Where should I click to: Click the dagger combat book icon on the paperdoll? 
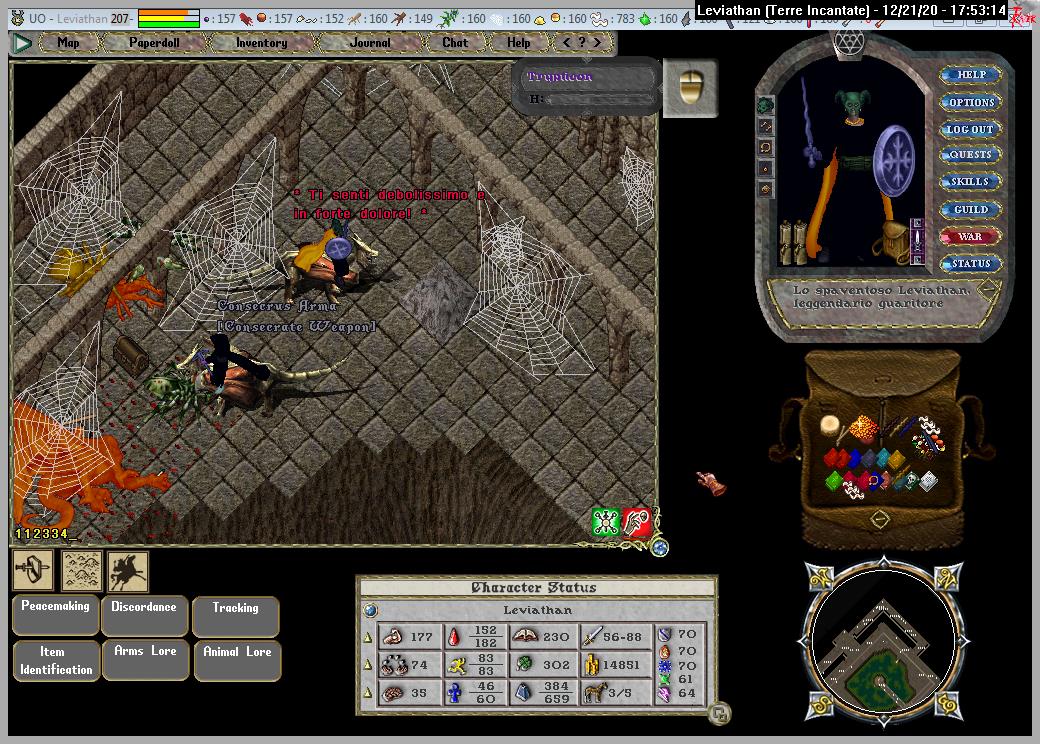(917, 241)
